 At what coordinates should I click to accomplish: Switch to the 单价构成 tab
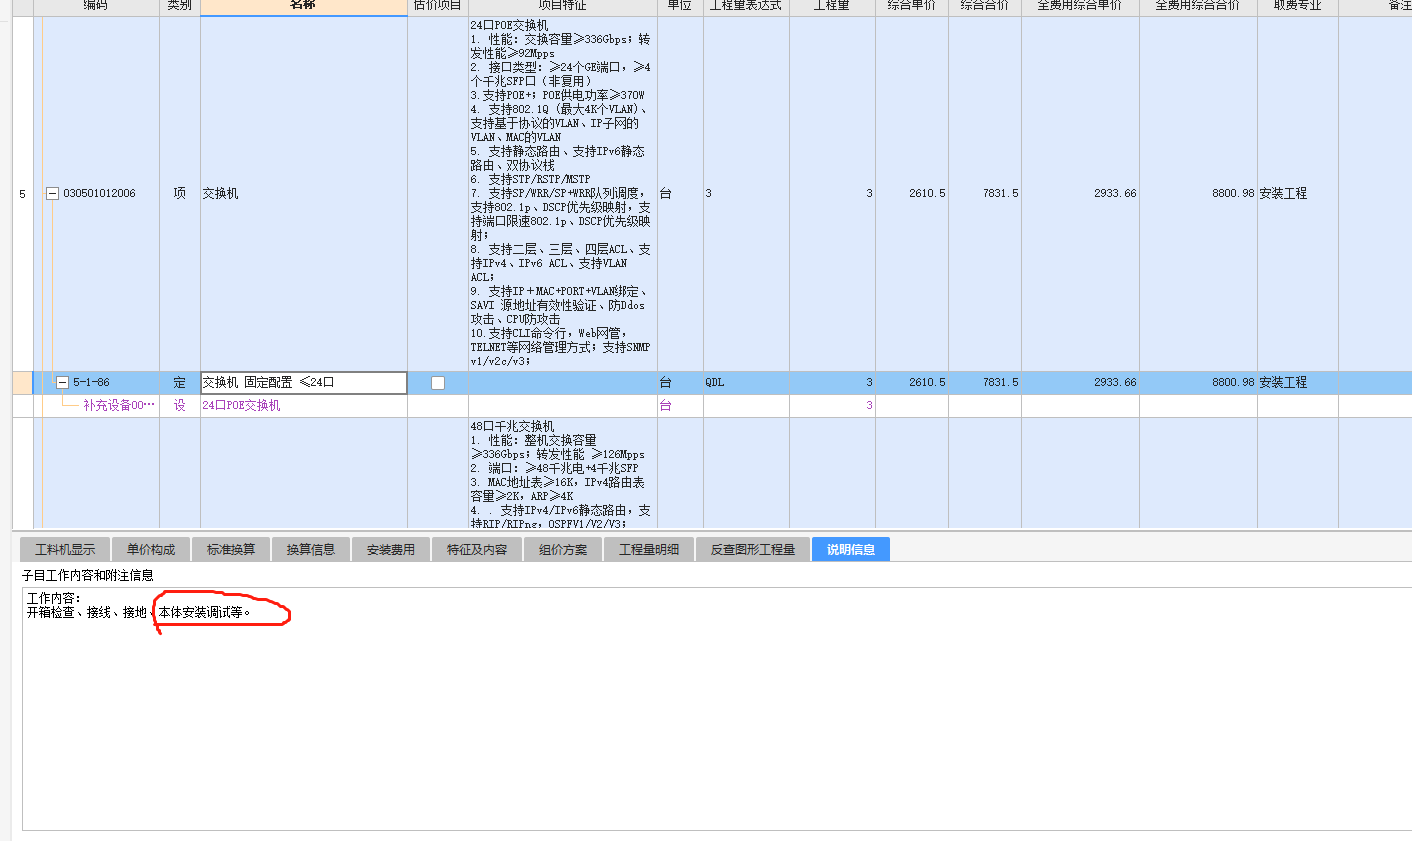tap(151, 550)
